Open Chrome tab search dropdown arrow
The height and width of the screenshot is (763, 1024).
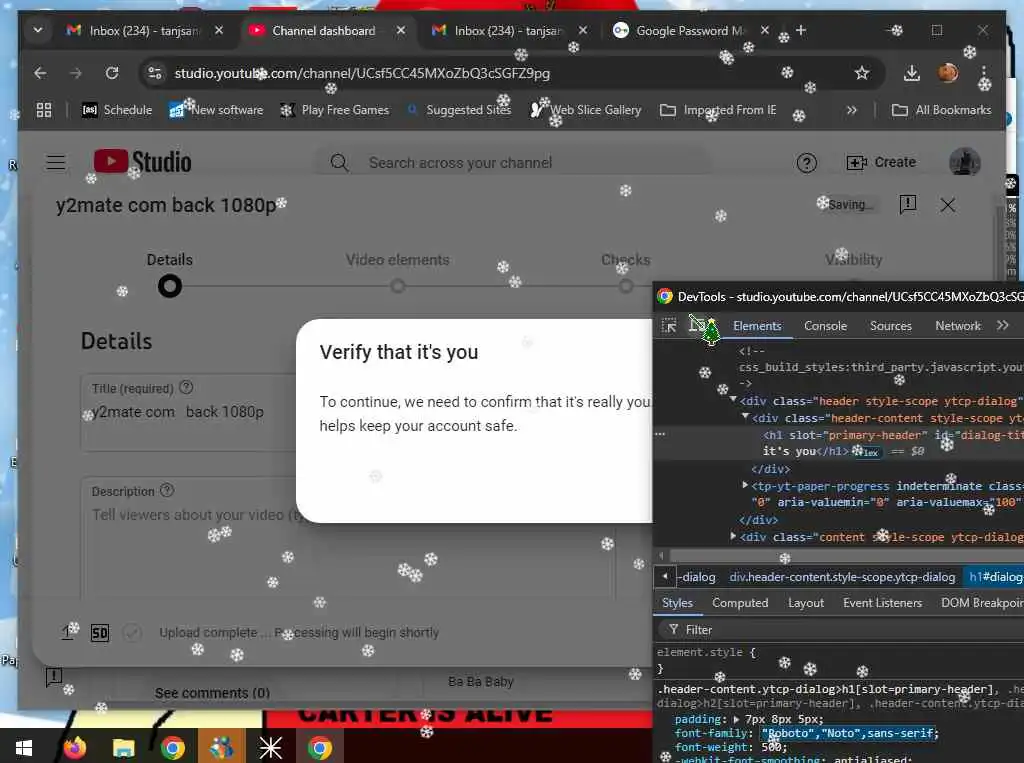[38, 30]
